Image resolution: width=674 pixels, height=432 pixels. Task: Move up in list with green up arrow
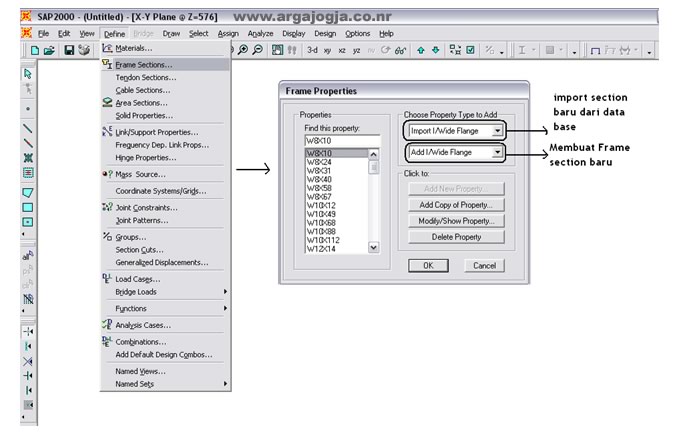pos(421,50)
